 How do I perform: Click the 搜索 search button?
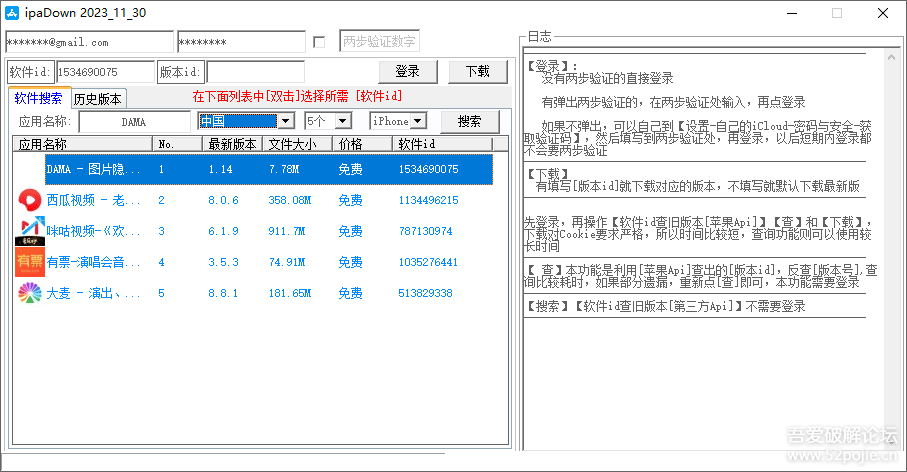469,121
